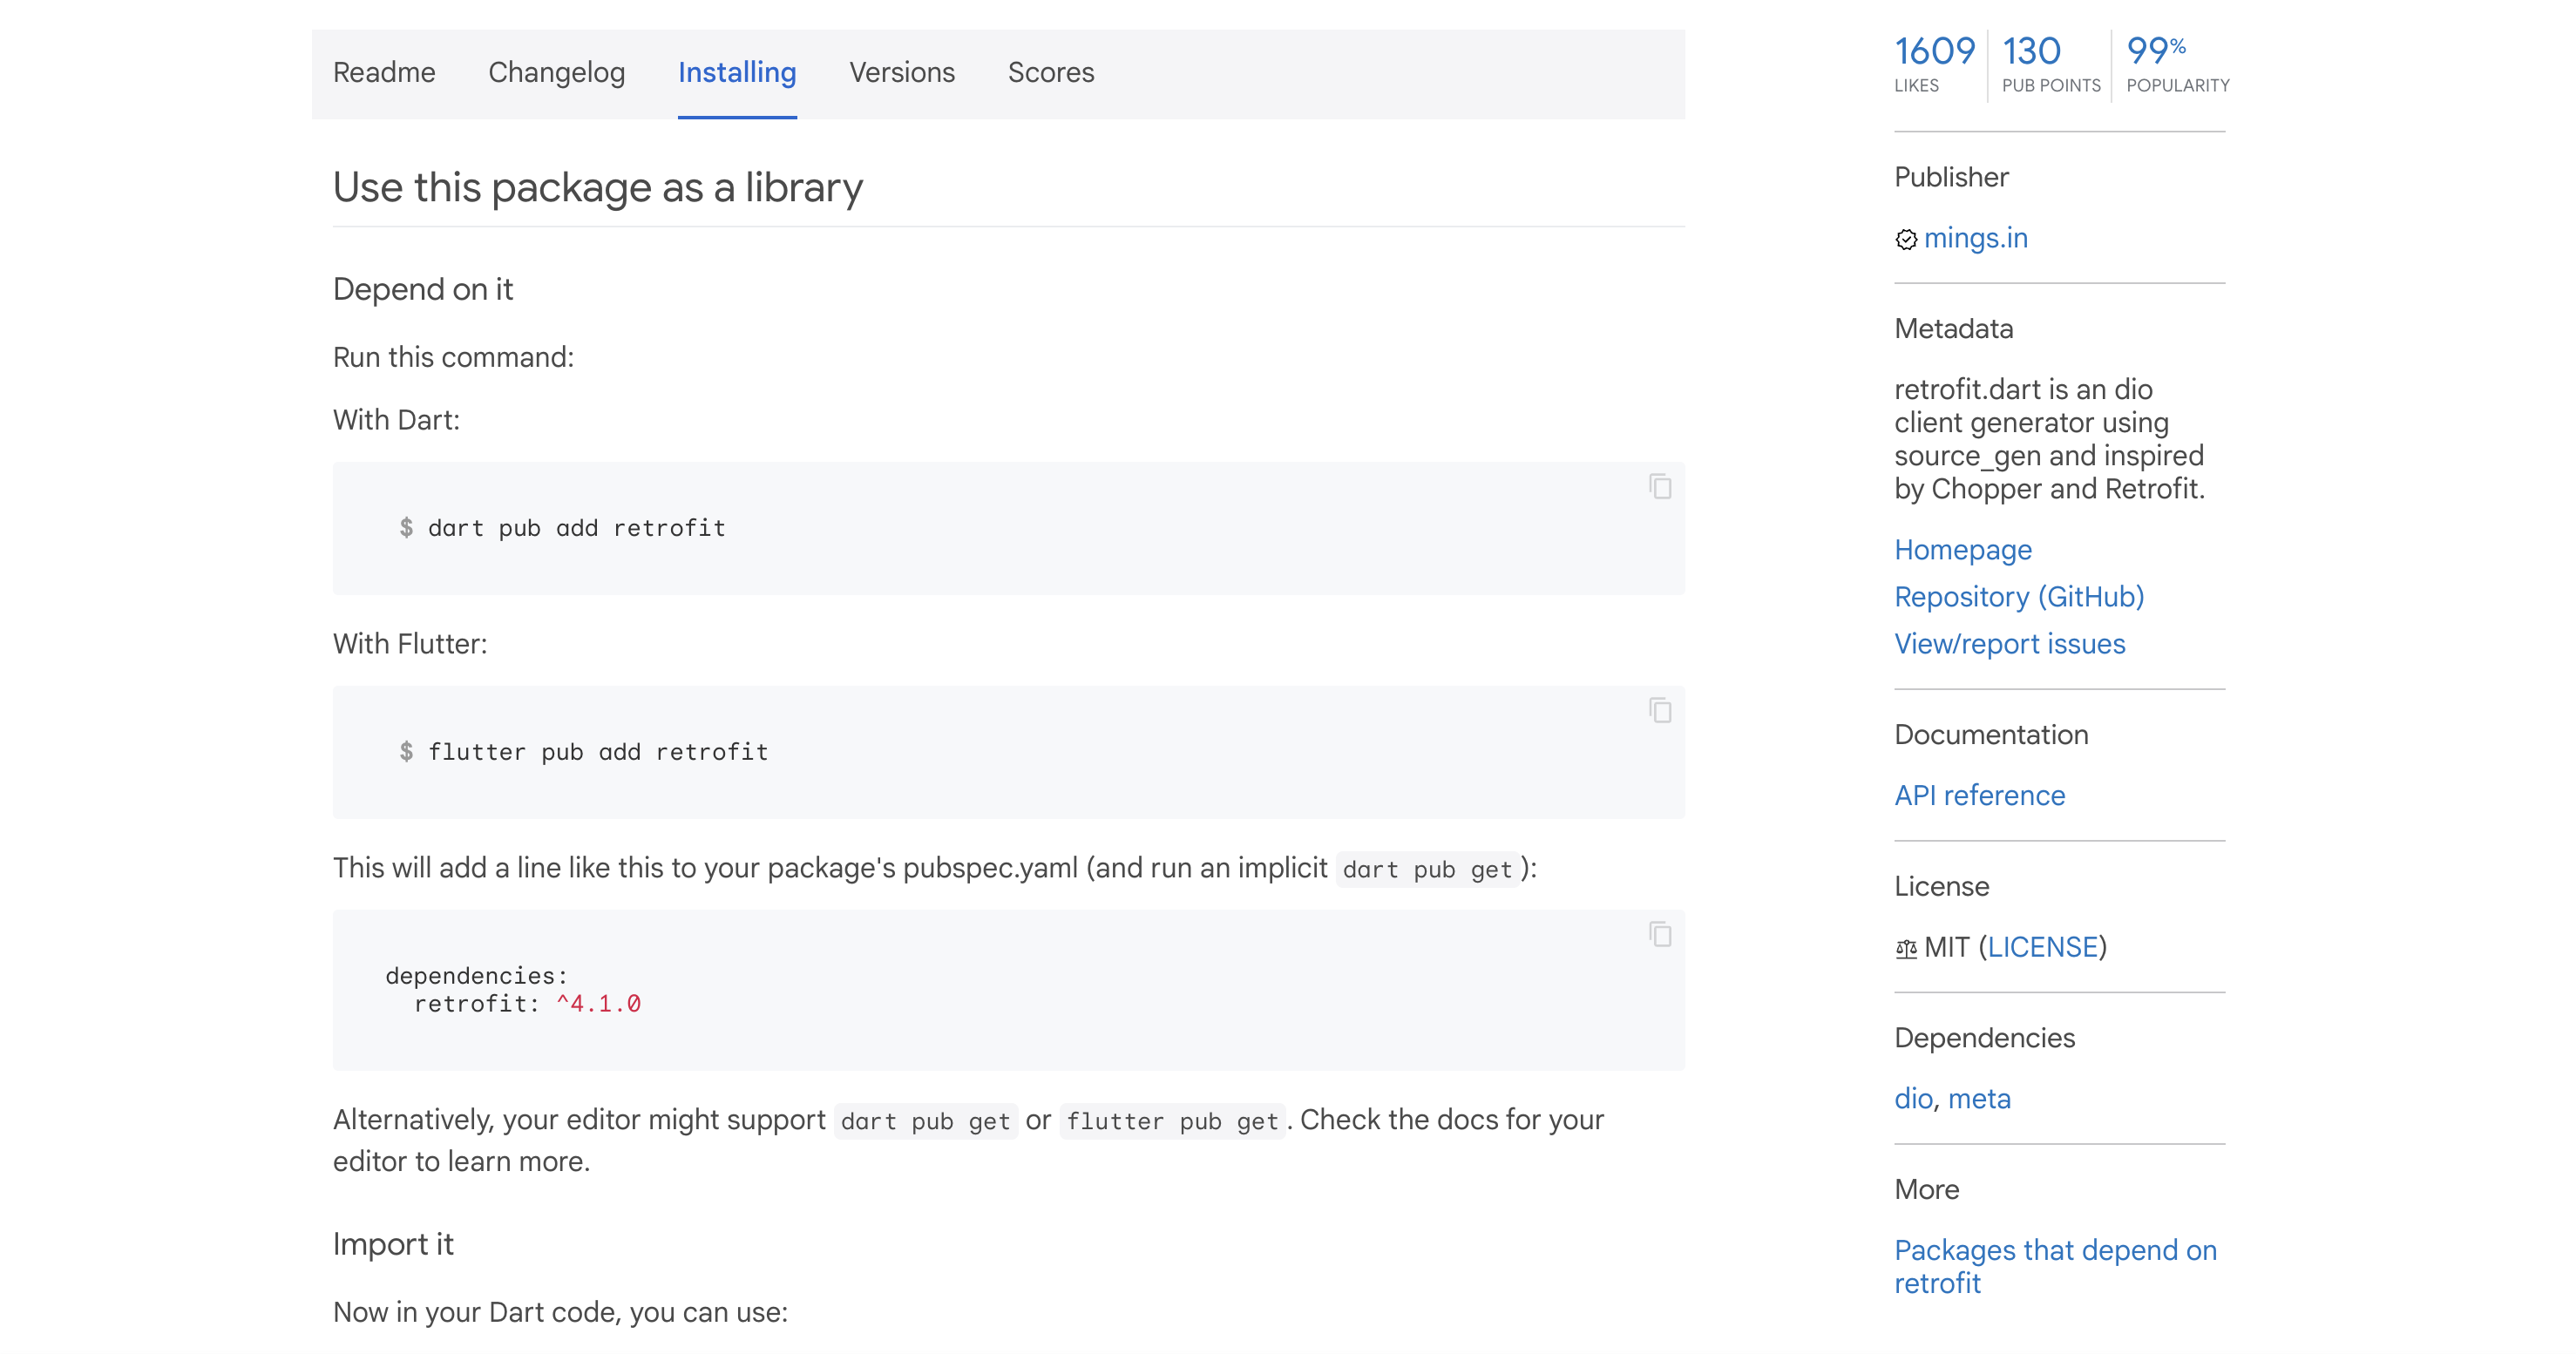Click the verified publisher badge icon
Image resolution: width=2576 pixels, height=1354 pixels.
(x=1905, y=240)
